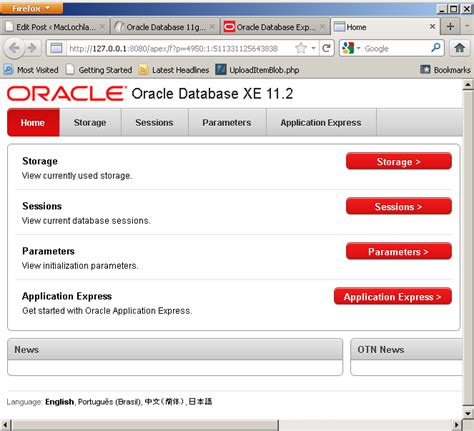The width and height of the screenshot is (474, 431).
Task: Open the Most Visited bookmark icon
Action: (x=8, y=70)
